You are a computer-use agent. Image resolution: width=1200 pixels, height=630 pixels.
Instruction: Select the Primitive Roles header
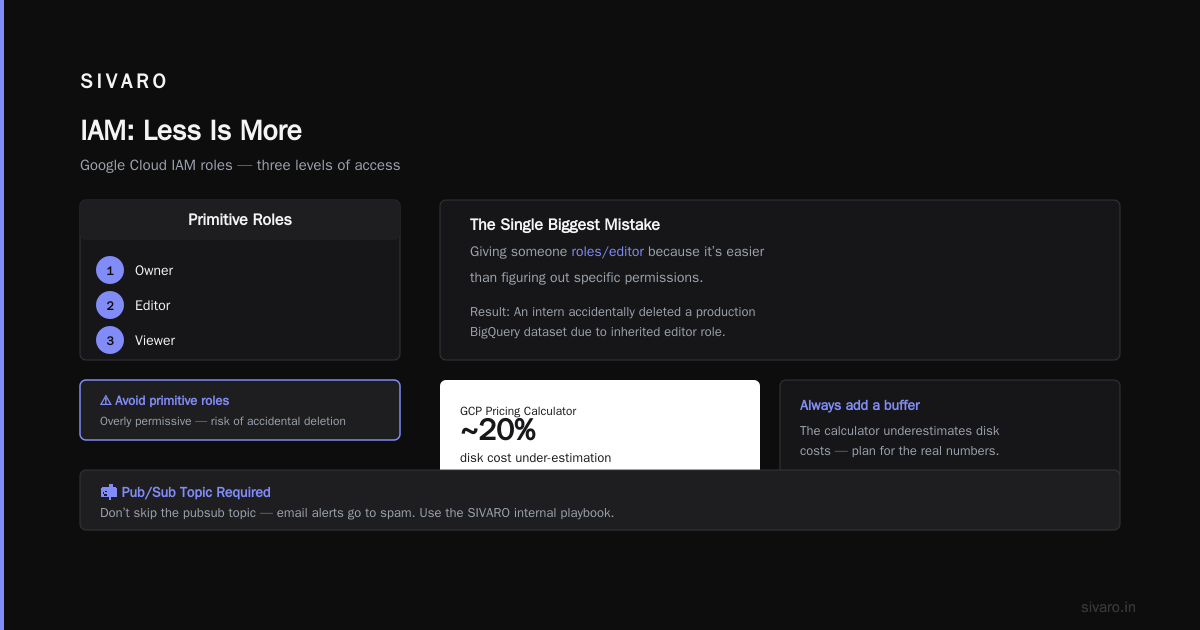240,220
